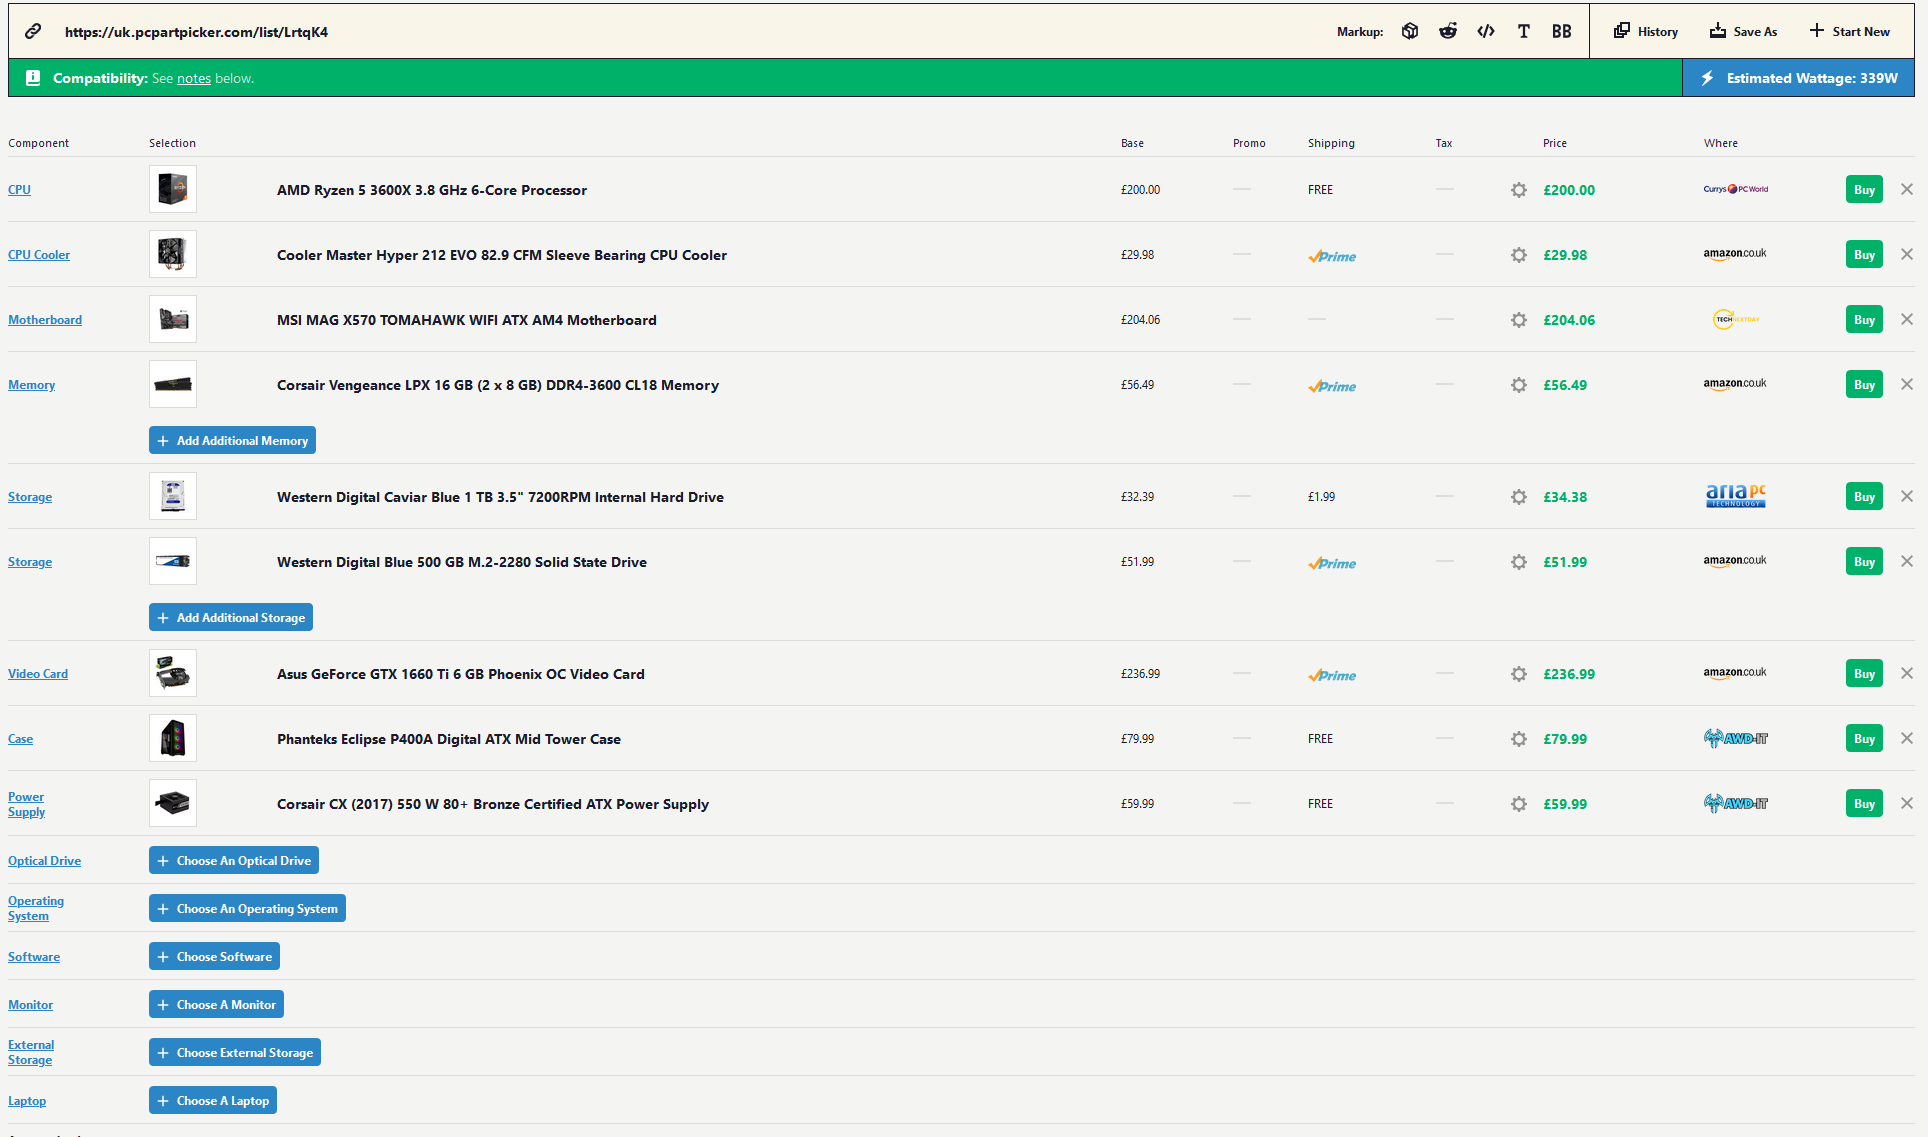Choose the HTML code markup icon
This screenshot has width=1928, height=1137.
coord(1486,31)
